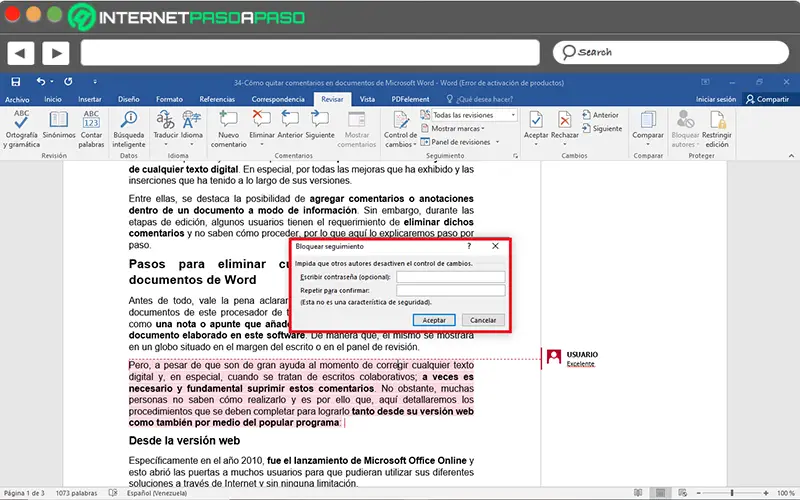Switch to the Vista tab
The height and width of the screenshot is (500, 800).
click(x=367, y=99)
